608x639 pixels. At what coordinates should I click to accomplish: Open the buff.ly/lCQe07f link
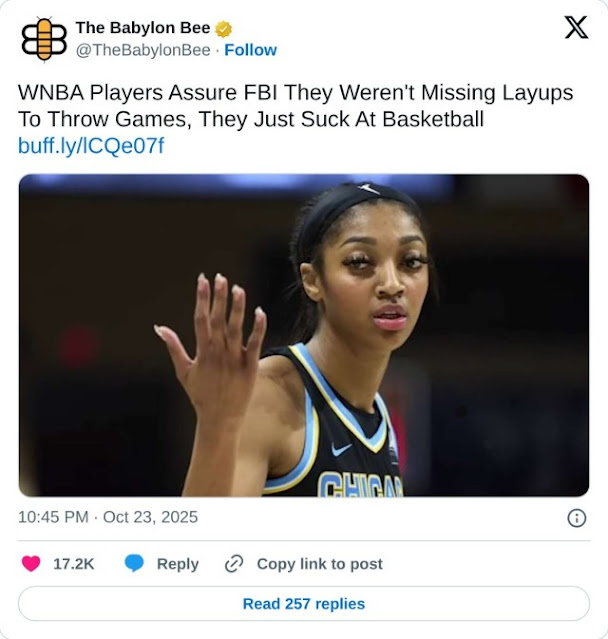(91, 146)
